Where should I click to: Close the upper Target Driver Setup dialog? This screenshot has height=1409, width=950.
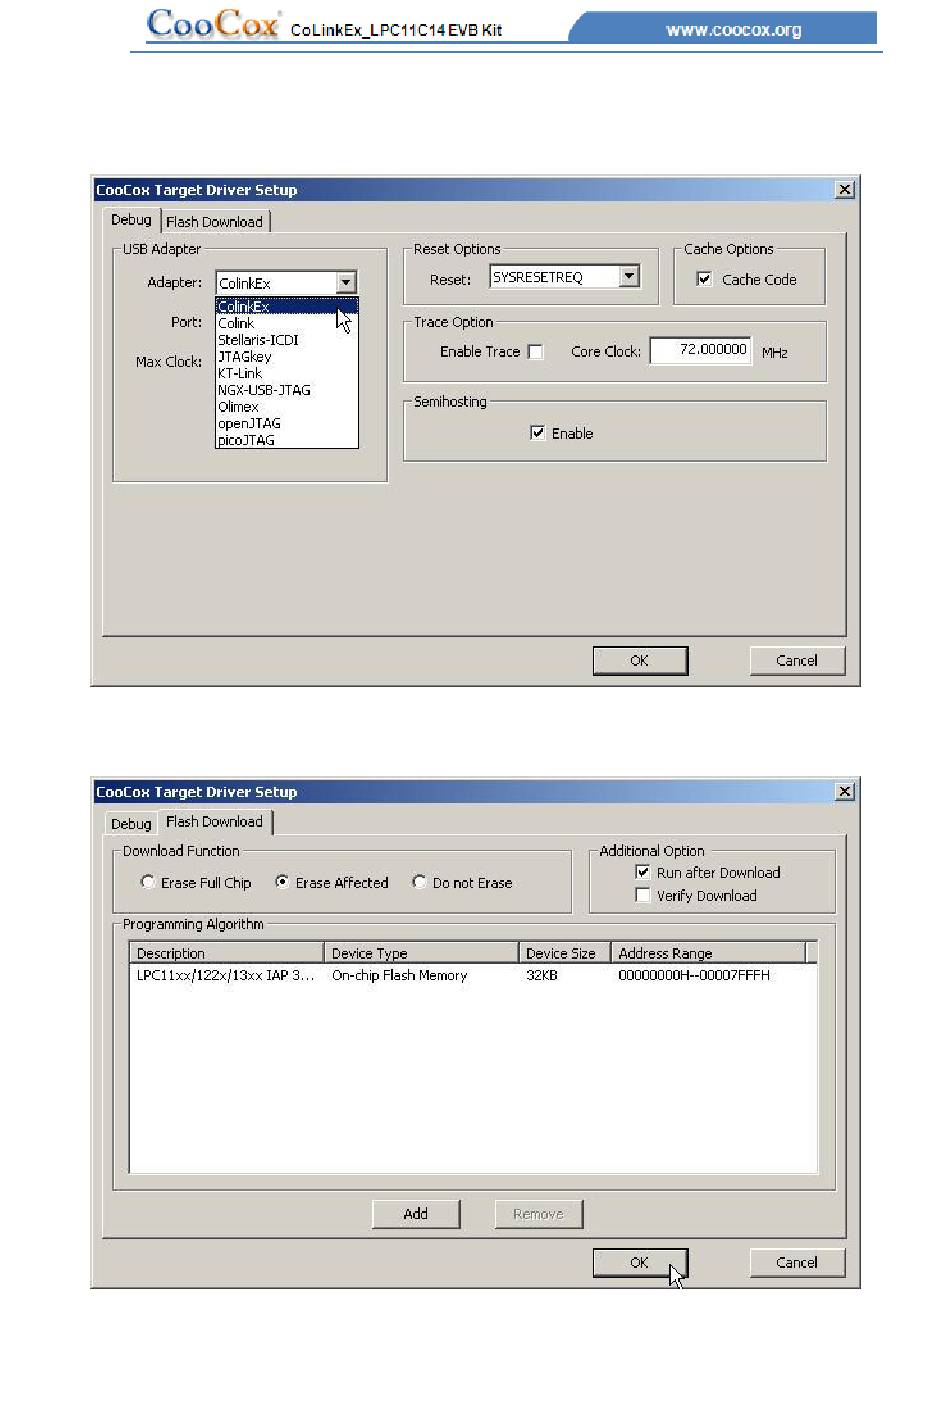click(x=845, y=189)
